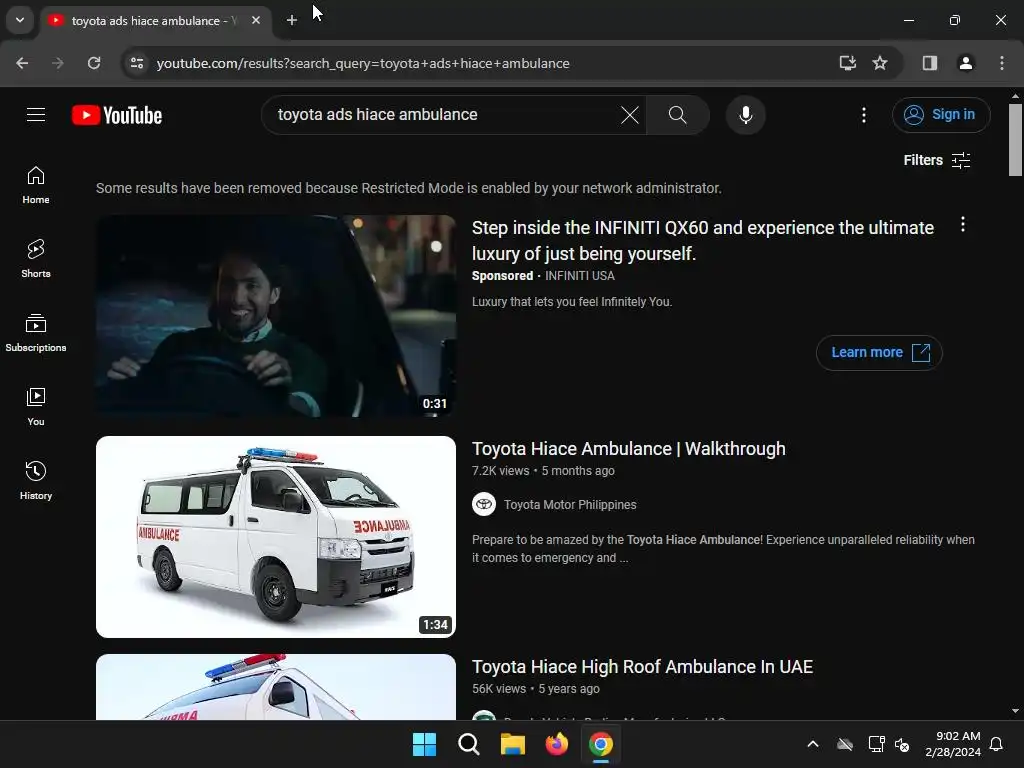The image size is (1024, 768).
Task: Open the Filters panel
Action: pyautogui.click(x=936, y=160)
